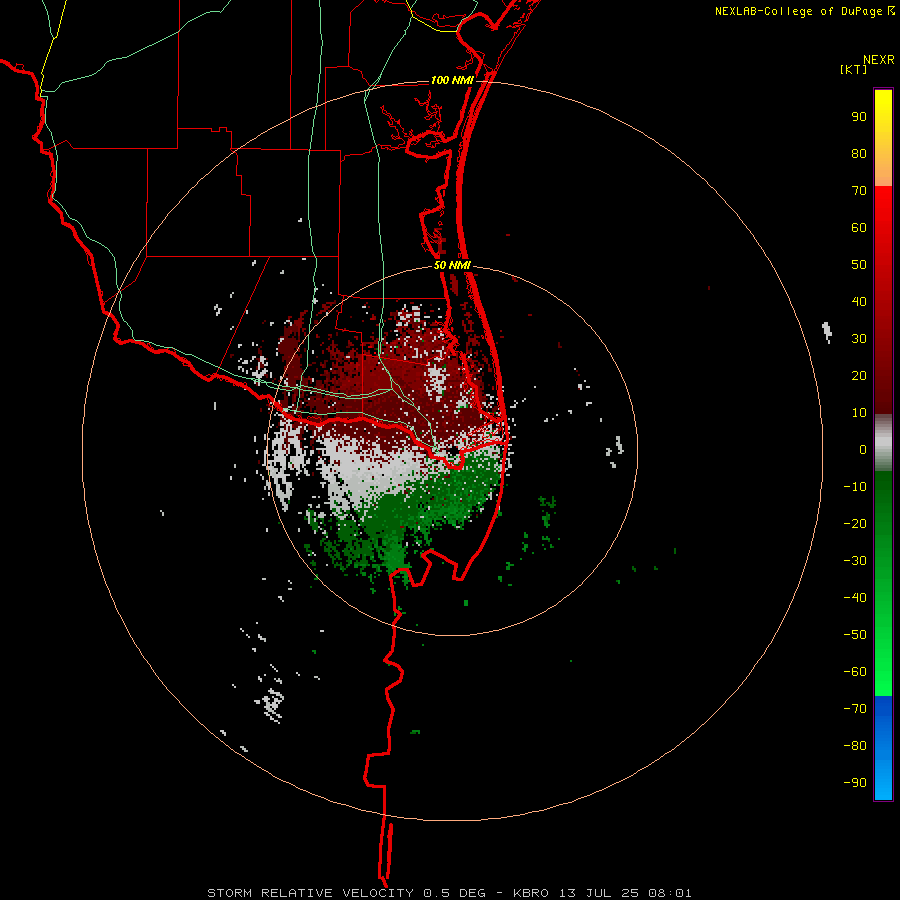Click the [KT] units label
This screenshot has height=900, width=900.
pos(854,69)
